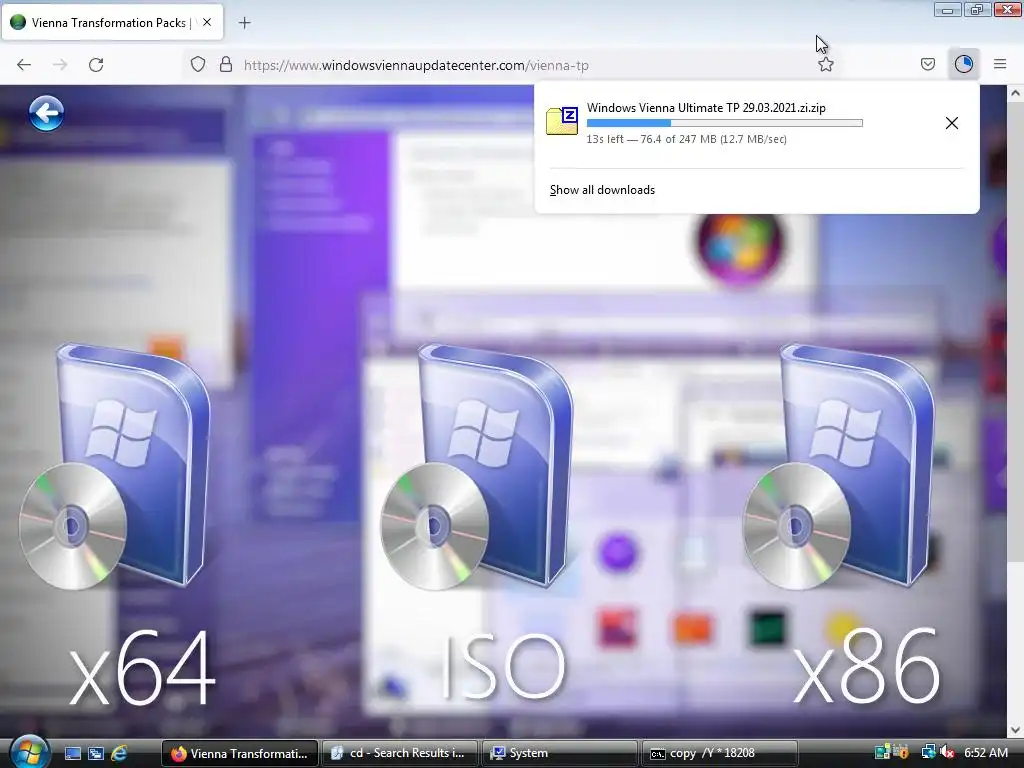The width and height of the screenshot is (1024, 768).
Task: Click the x86 label
Action: tap(866, 668)
